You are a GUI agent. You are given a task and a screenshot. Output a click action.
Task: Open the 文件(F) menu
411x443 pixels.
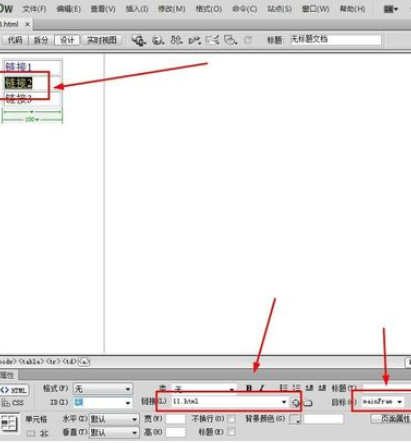(x=34, y=9)
